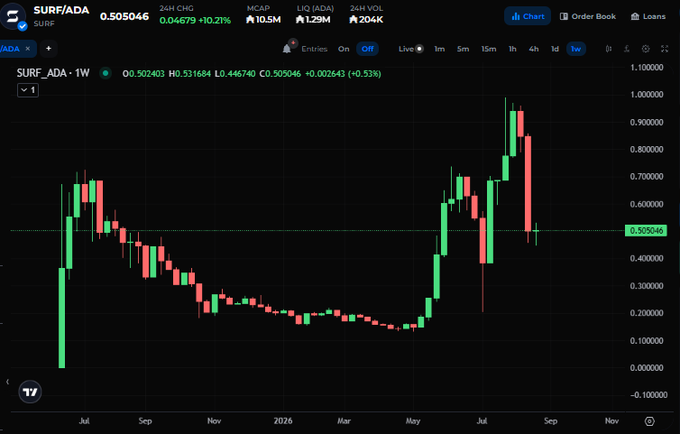Click the price alert bell icon
This screenshot has height=434, width=680.
click(287, 49)
